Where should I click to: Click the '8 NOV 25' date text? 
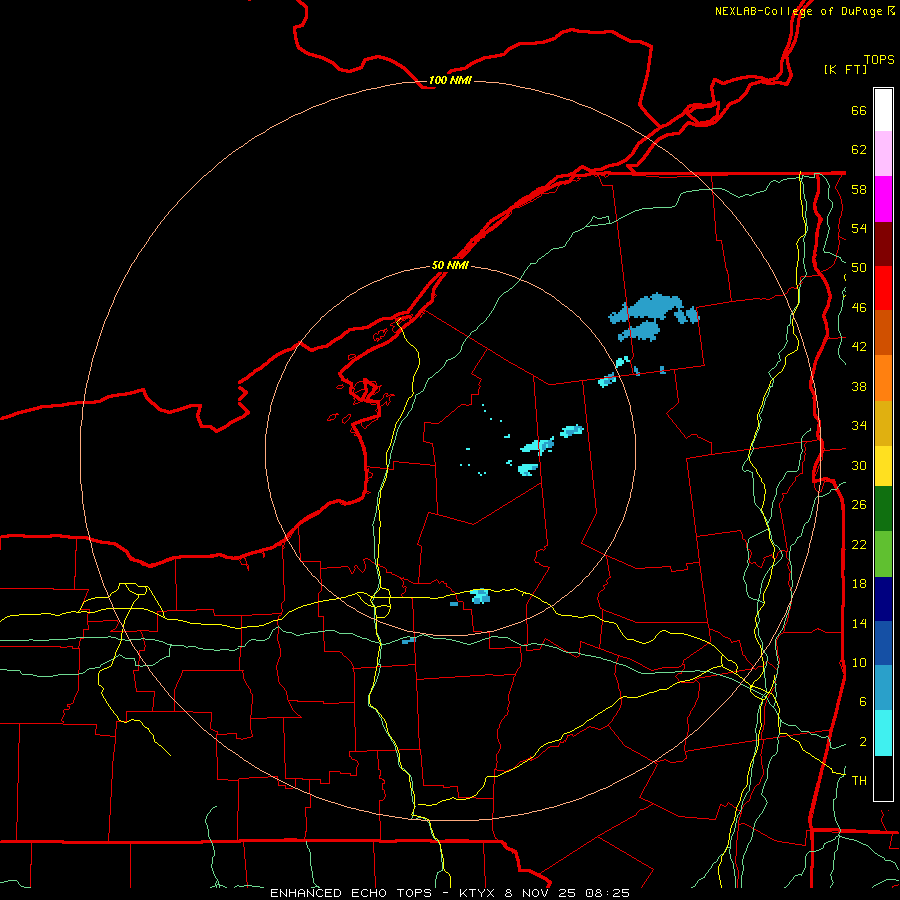(x=540, y=893)
